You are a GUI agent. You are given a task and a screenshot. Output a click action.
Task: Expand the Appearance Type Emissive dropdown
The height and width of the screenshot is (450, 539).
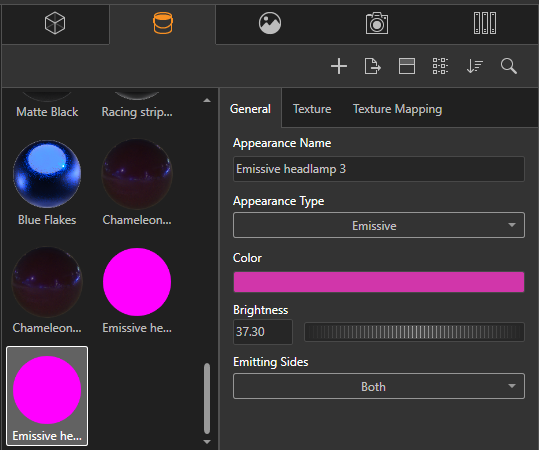[379, 226]
